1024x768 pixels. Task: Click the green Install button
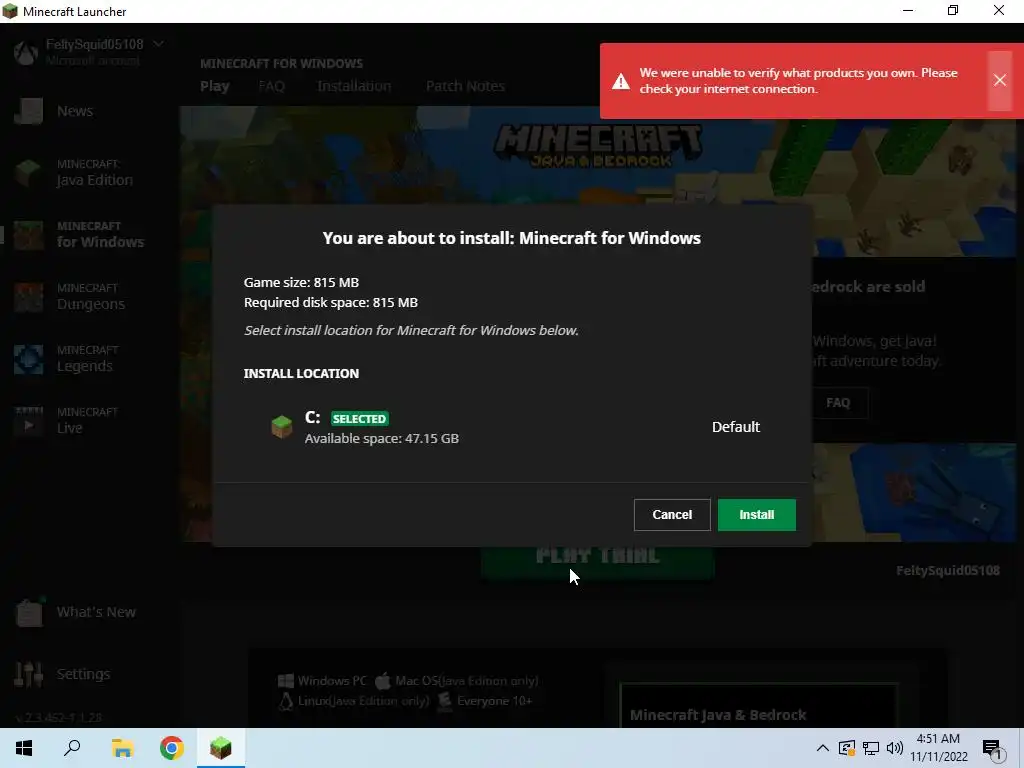(x=756, y=515)
